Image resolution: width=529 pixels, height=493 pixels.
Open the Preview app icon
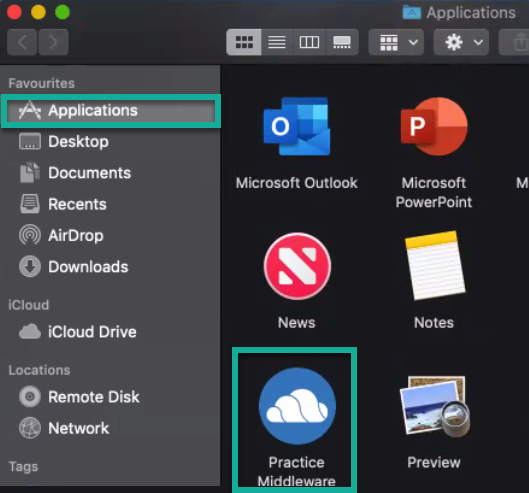435,407
